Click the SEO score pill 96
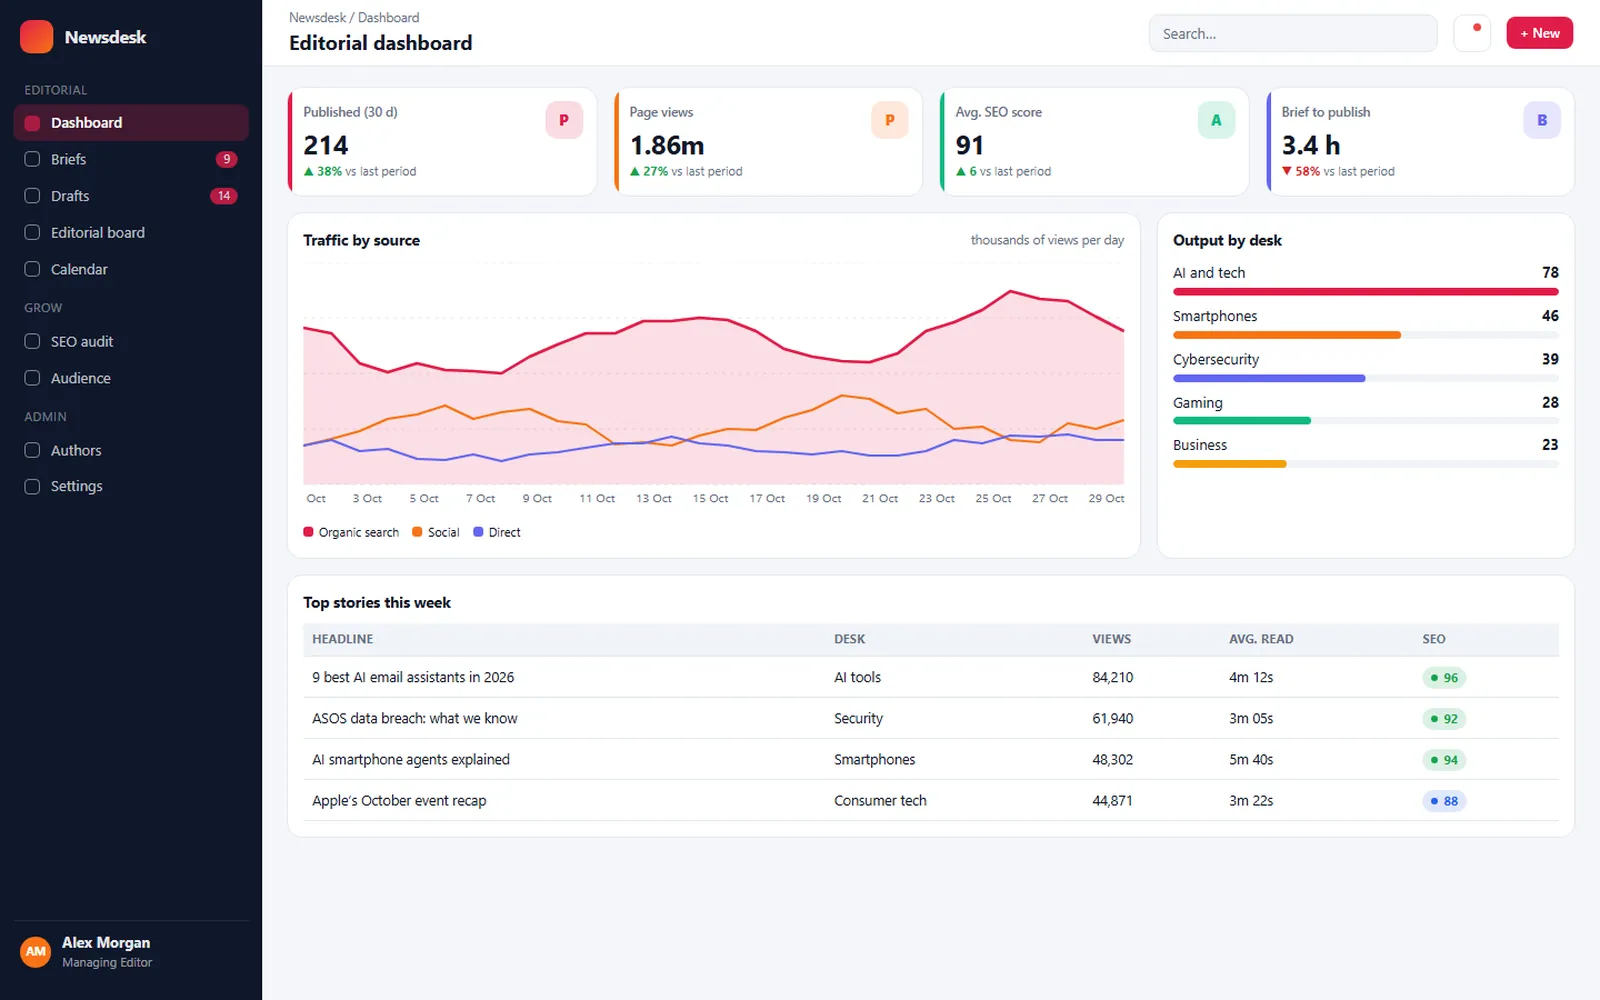Viewport: 1600px width, 1000px height. tap(1444, 678)
